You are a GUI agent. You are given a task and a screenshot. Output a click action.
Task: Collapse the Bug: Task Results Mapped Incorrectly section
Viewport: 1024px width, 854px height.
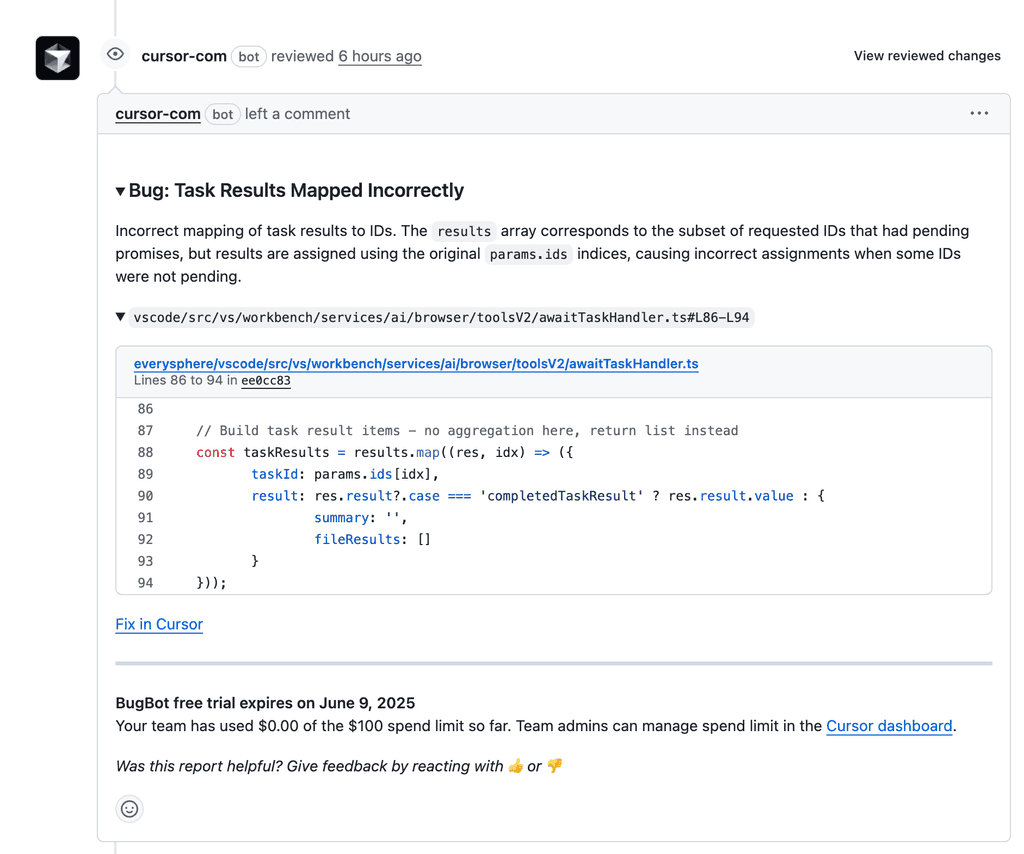[x=120, y=190]
